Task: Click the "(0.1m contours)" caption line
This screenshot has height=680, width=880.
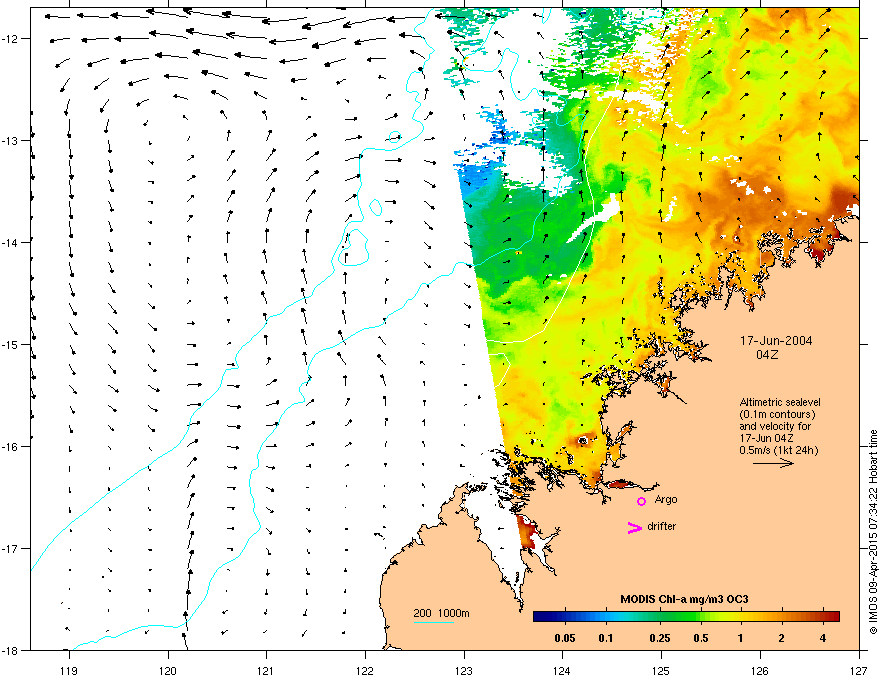Action: (x=777, y=414)
